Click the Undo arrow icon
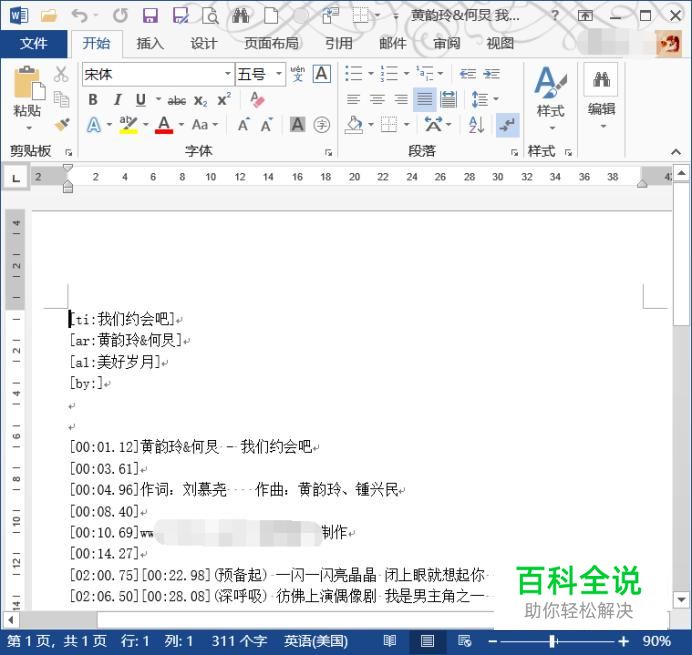The width and height of the screenshot is (692, 655). click(x=79, y=16)
